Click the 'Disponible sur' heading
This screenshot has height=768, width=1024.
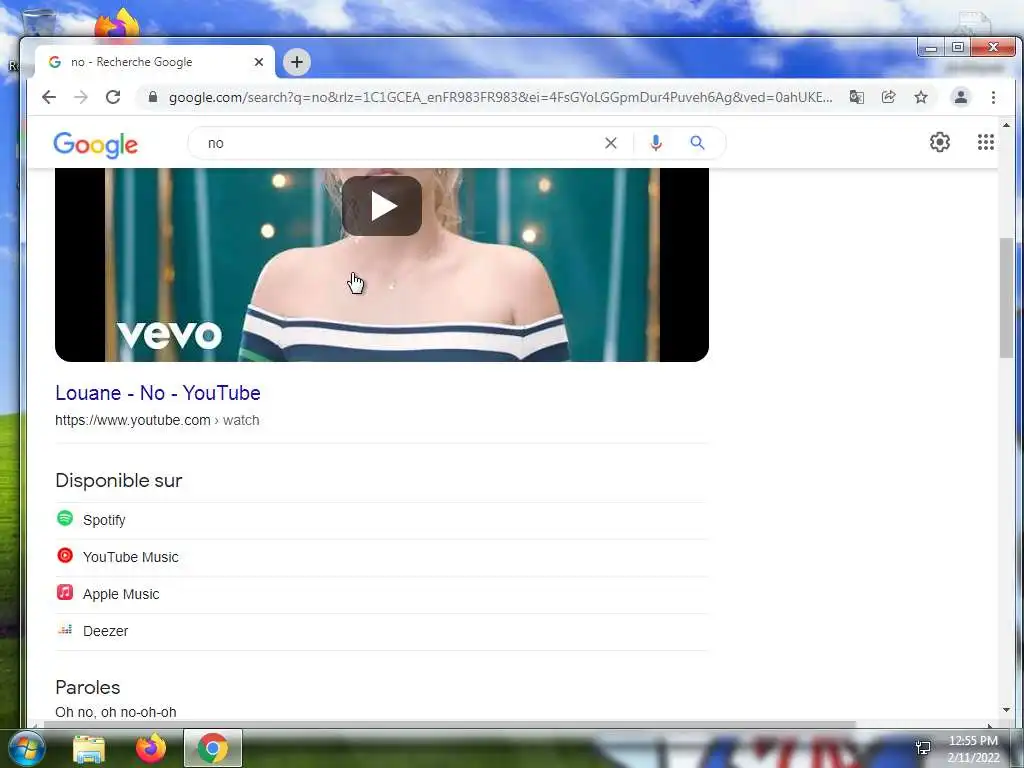pos(119,481)
